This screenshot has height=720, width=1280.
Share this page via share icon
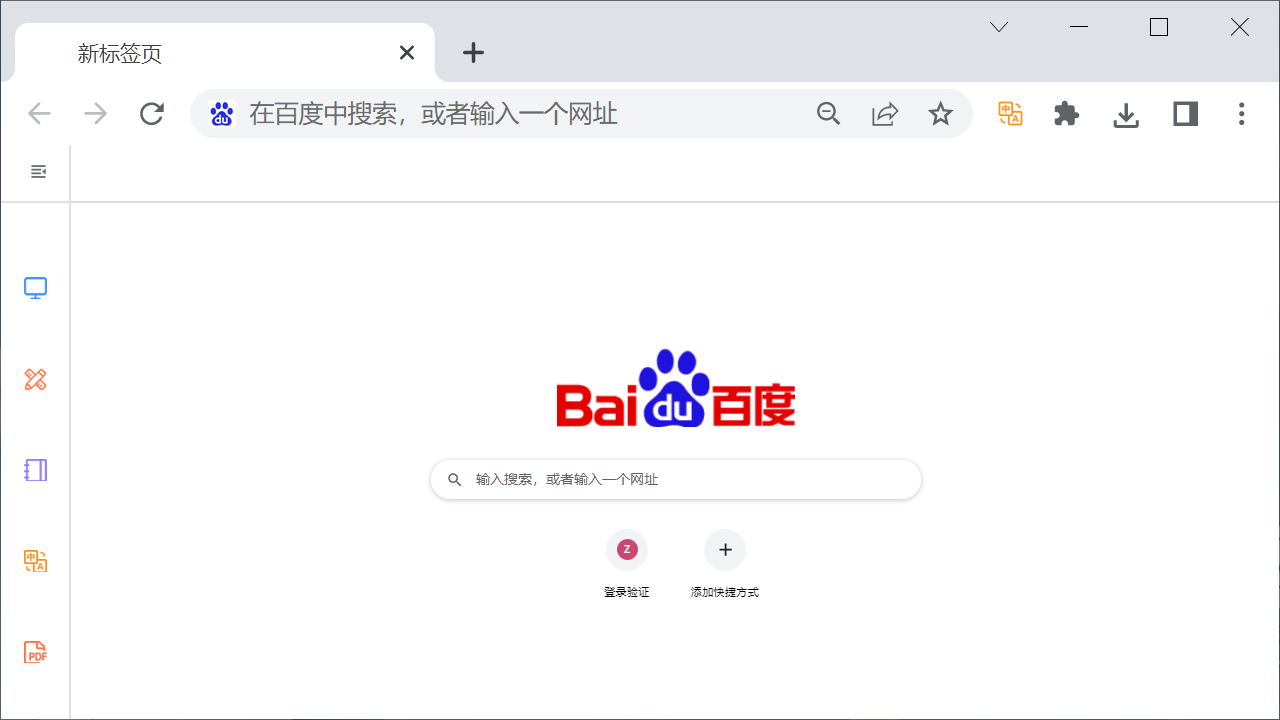coord(885,114)
